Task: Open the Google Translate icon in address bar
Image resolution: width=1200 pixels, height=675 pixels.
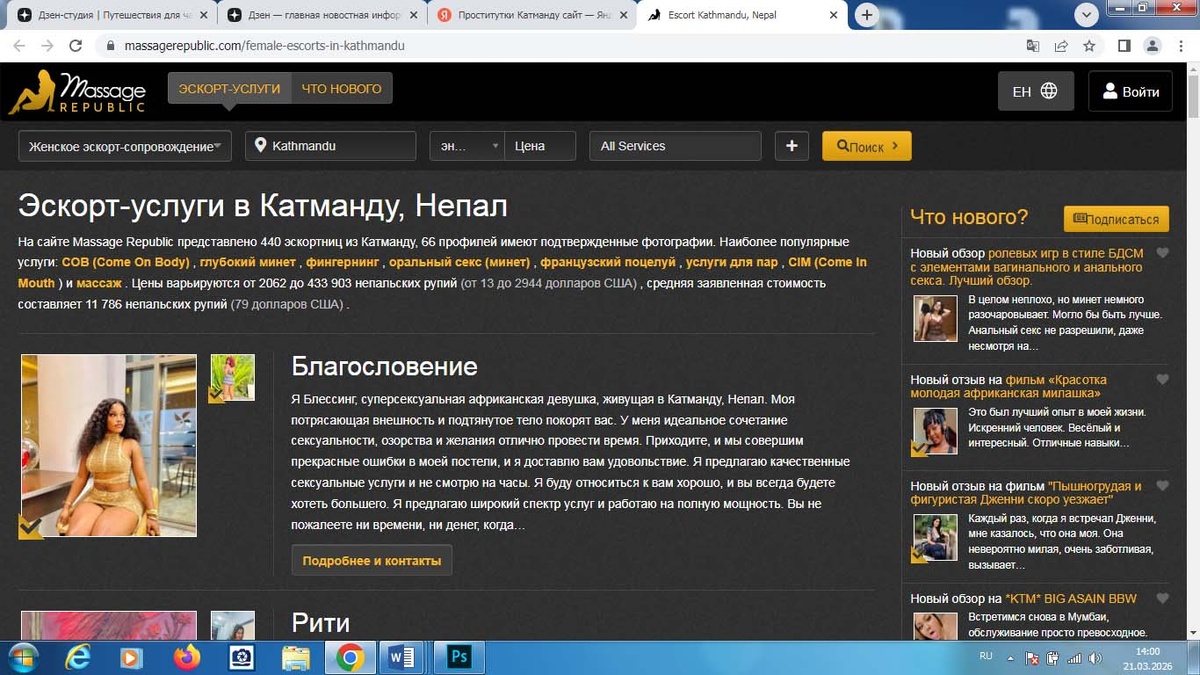Action: point(1033,45)
